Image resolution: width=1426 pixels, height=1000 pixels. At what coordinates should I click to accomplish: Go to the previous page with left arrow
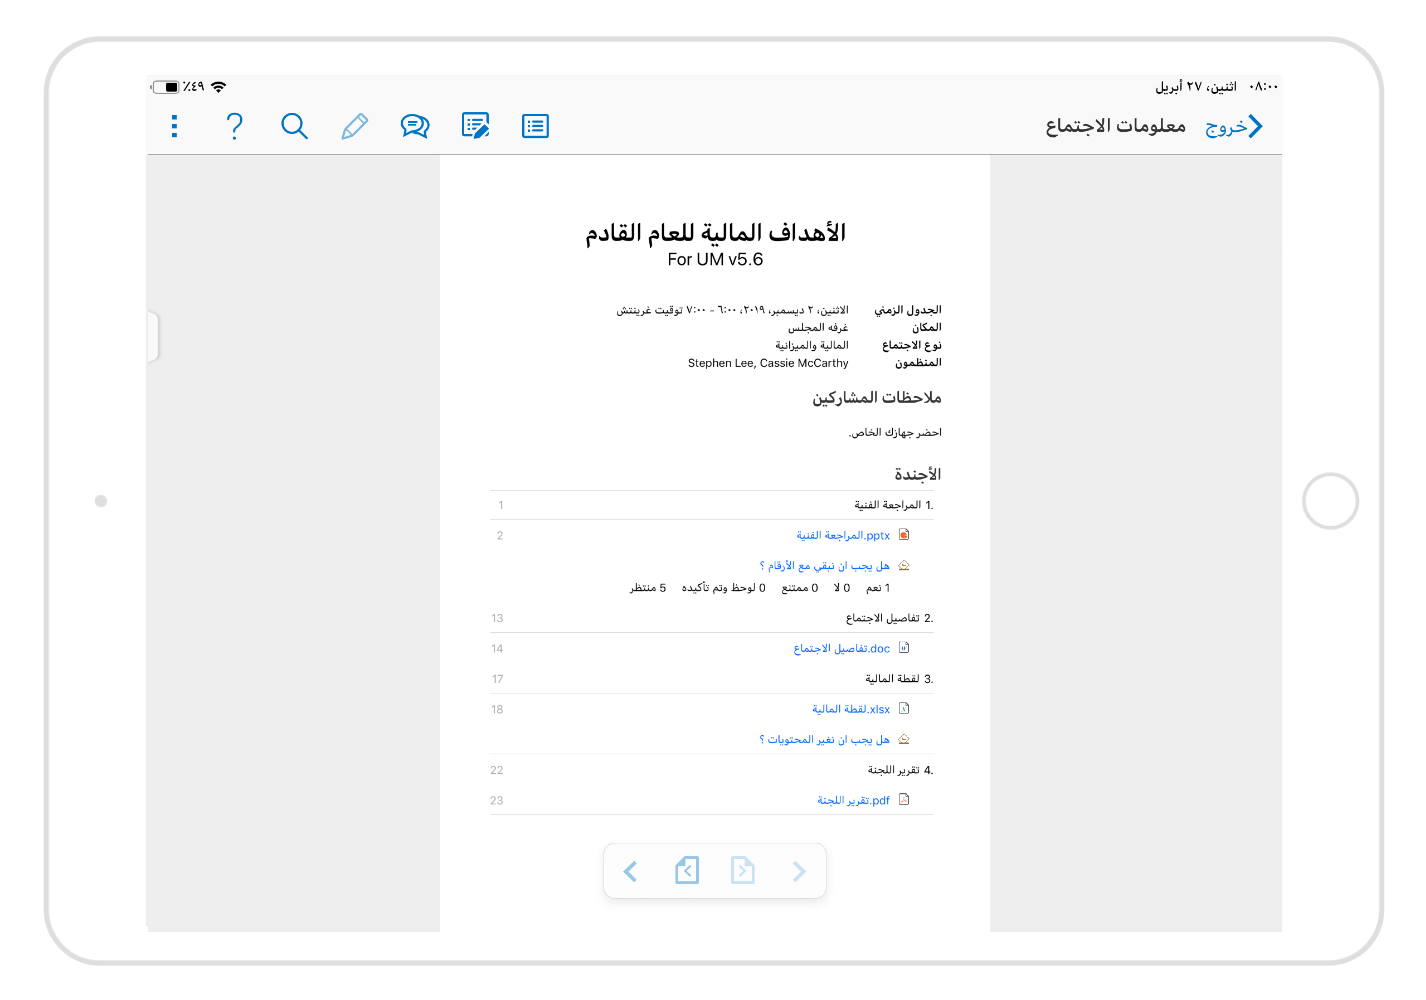tap(631, 871)
